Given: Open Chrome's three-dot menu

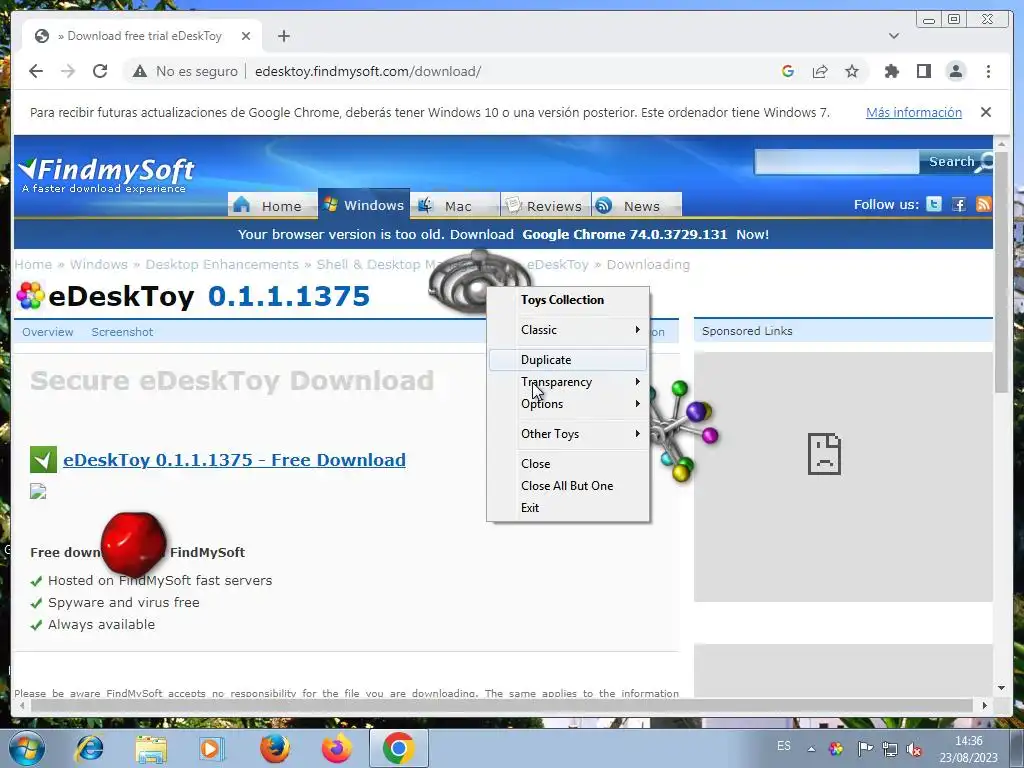Looking at the screenshot, I should [988, 71].
